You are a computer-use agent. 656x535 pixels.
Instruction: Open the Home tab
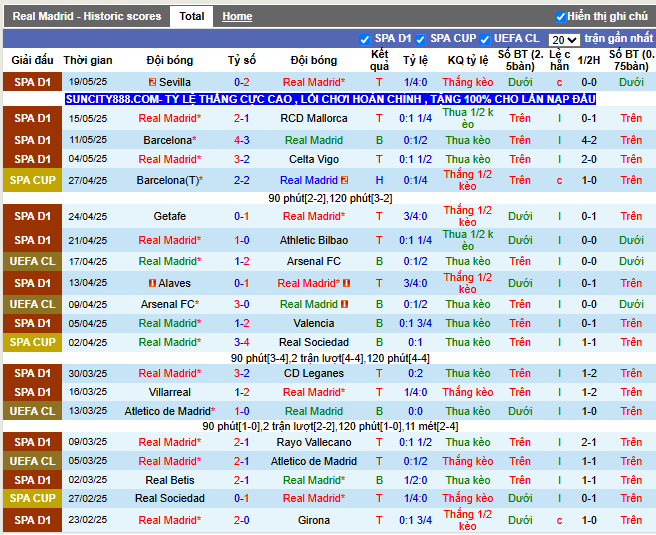(237, 16)
